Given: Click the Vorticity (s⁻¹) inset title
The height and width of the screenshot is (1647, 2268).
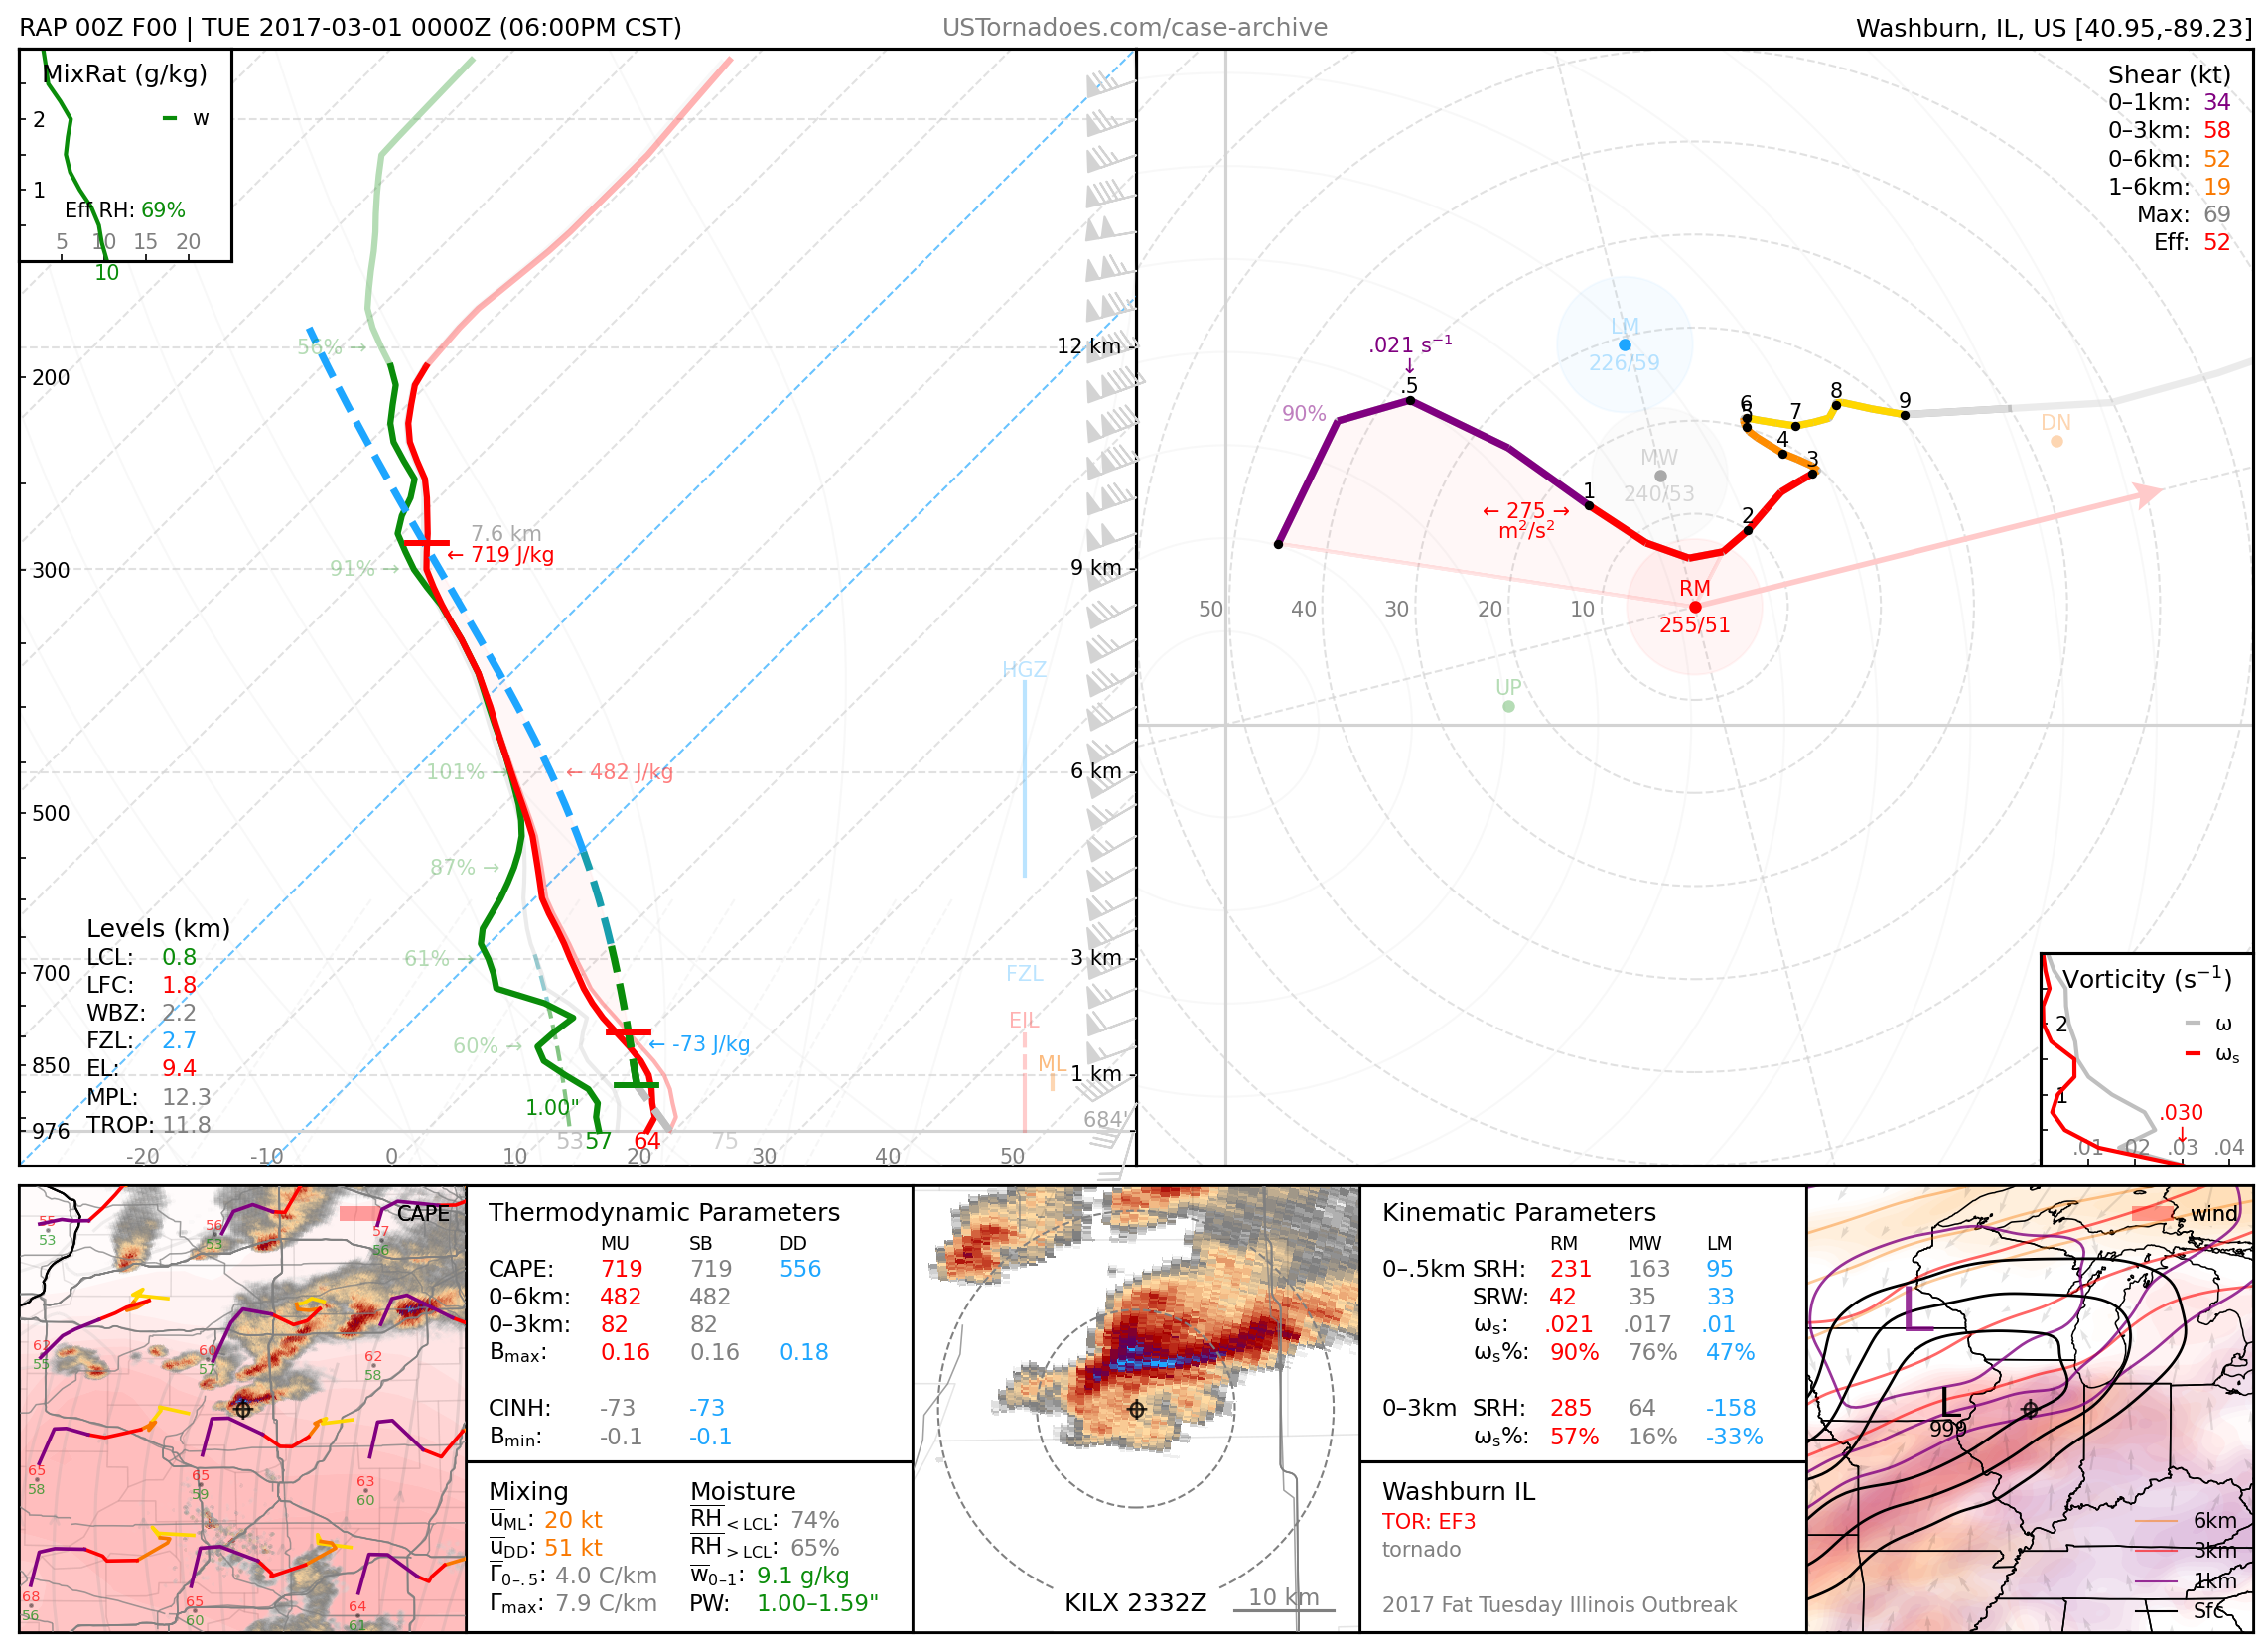Looking at the screenshot, I should pyautogui.click(x=2147, y=979).
